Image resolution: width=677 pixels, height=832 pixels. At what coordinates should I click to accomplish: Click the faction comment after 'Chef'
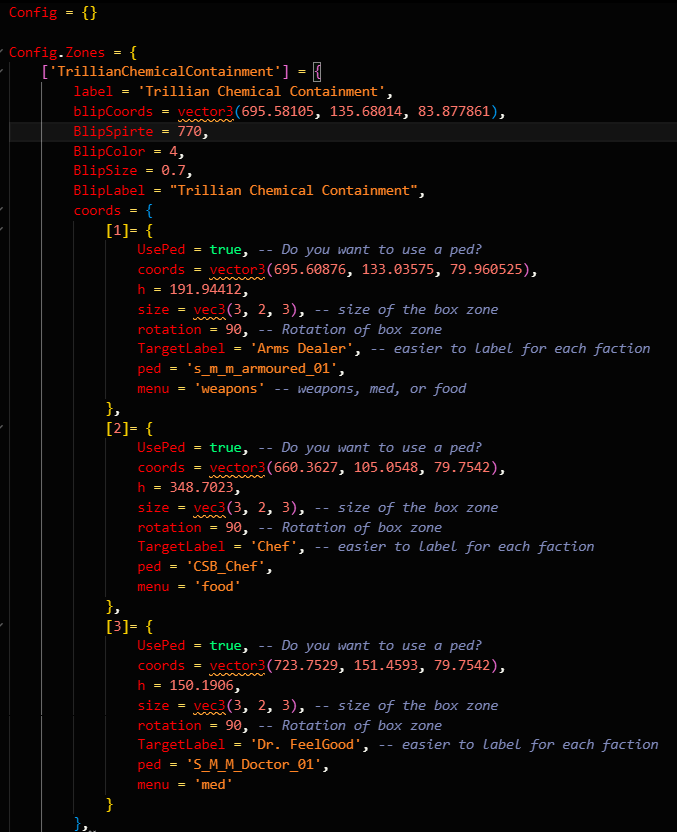click(457, 547)
